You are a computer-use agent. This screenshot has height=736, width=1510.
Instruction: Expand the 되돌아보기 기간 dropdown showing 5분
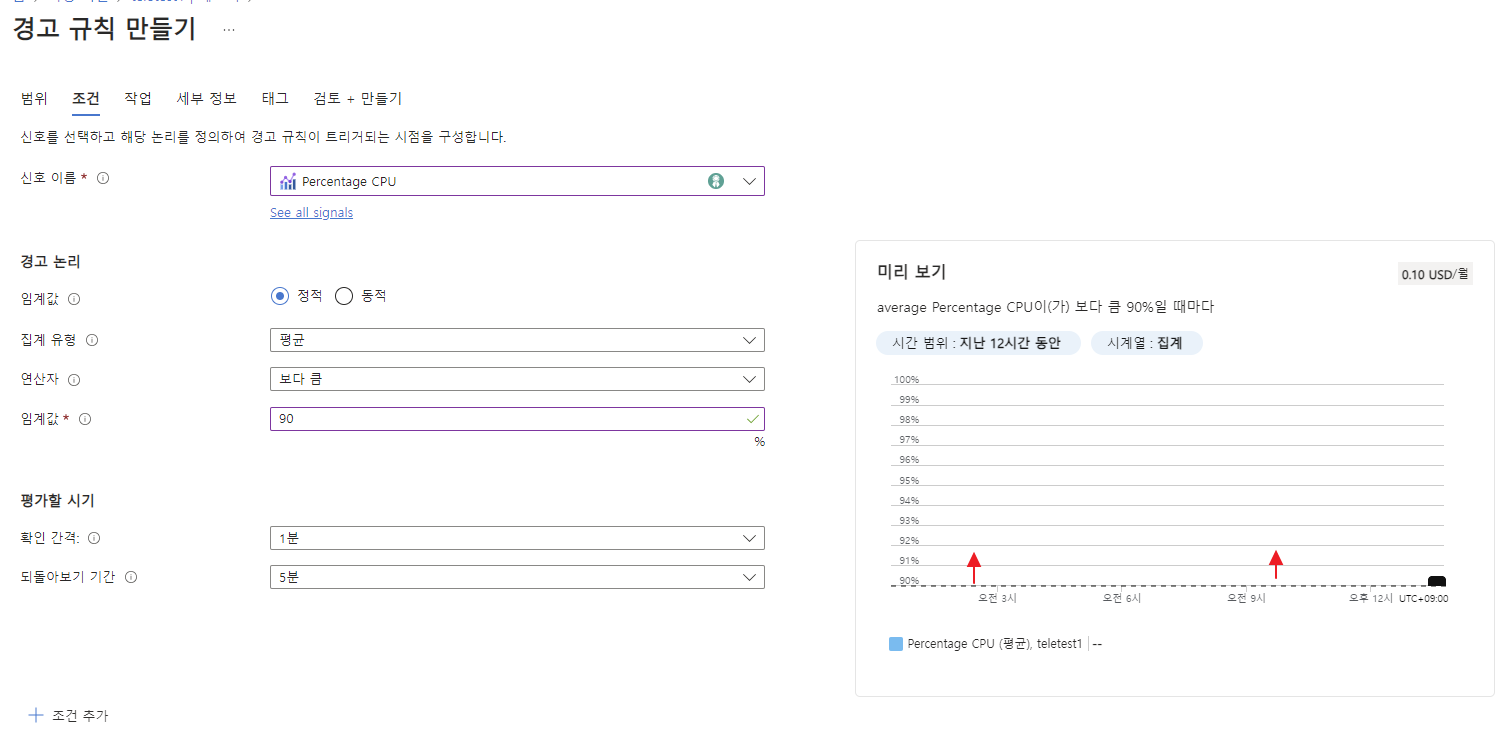[517, 577]
